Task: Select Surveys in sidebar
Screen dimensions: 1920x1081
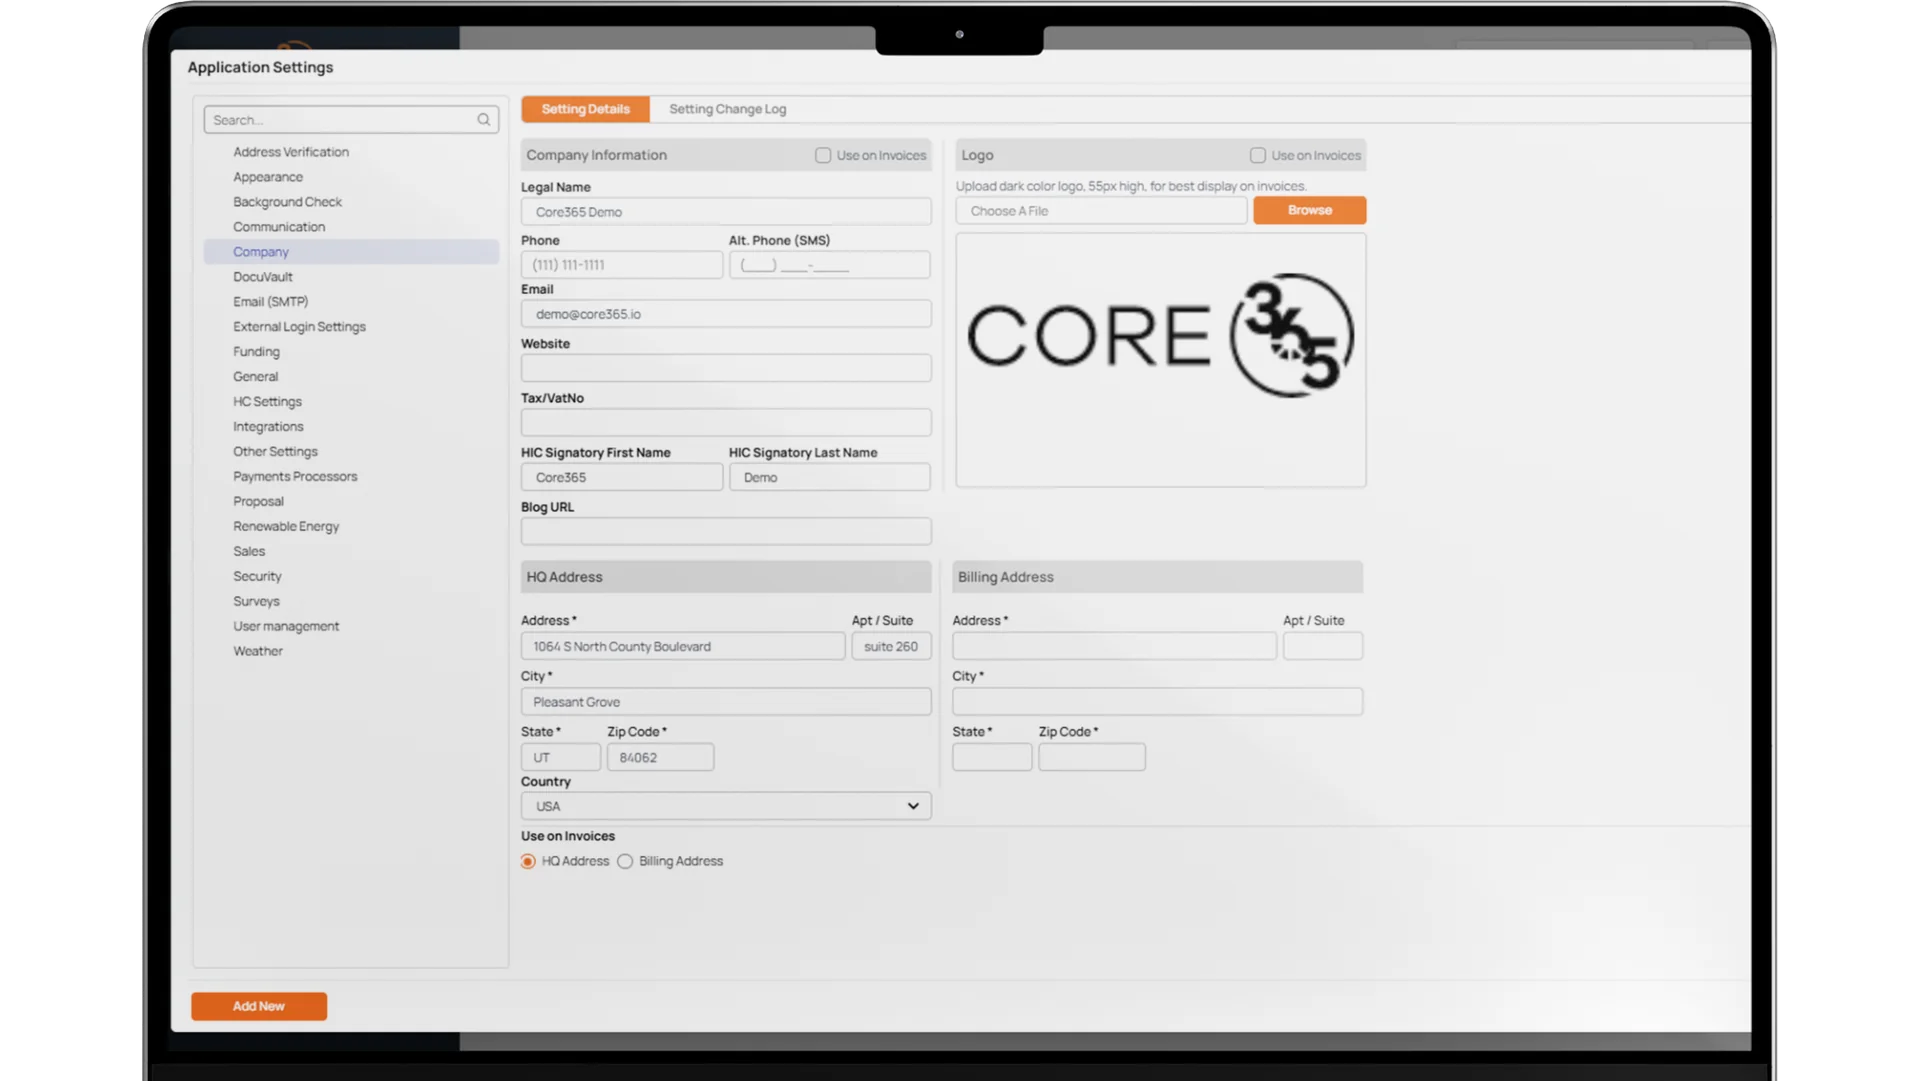Action: click(x=257, y=602)
